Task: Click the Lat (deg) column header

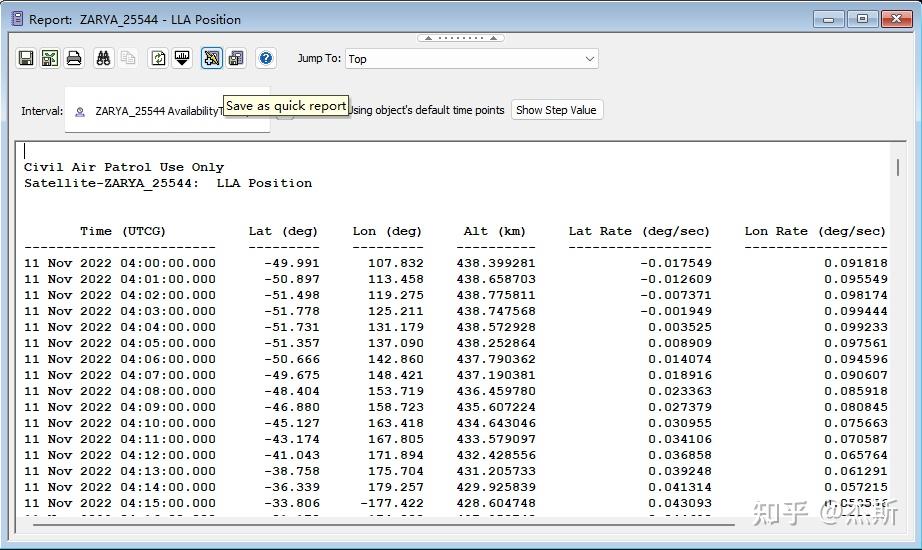Action: pyautogui.click(x=283, y=231)
